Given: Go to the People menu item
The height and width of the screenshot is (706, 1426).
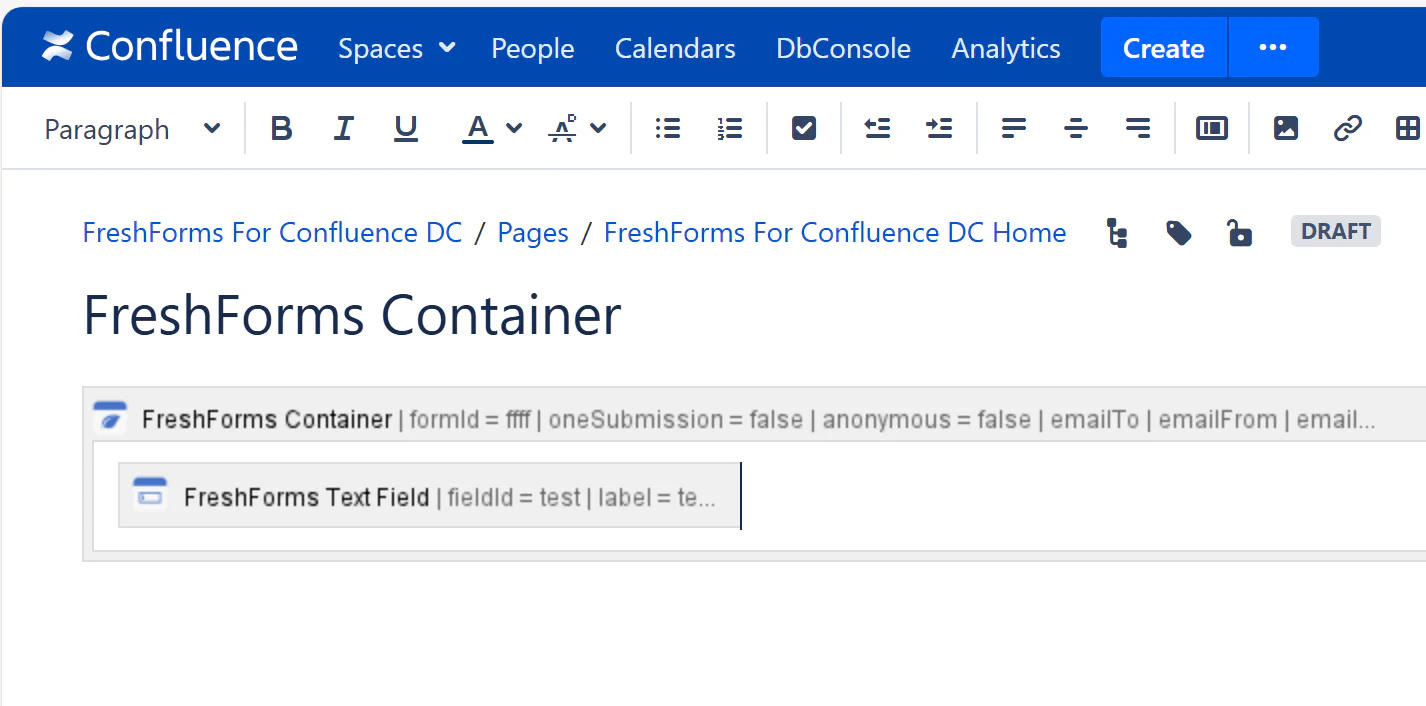Looking at the screenshot, I should coord(532,48).
